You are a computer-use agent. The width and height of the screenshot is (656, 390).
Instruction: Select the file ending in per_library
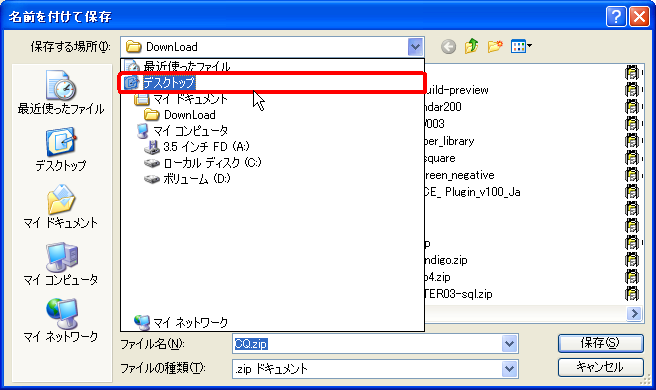click(449, 141)
